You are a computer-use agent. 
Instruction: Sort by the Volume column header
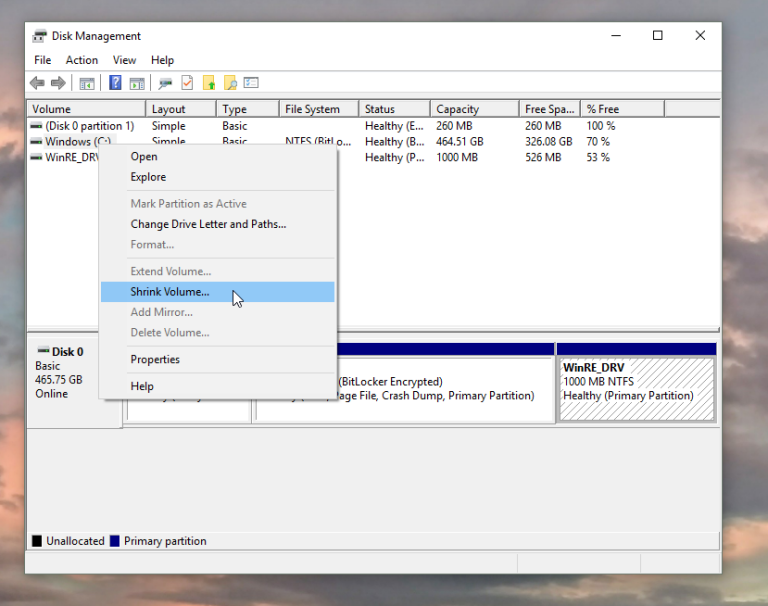click(x=87, y=109)
